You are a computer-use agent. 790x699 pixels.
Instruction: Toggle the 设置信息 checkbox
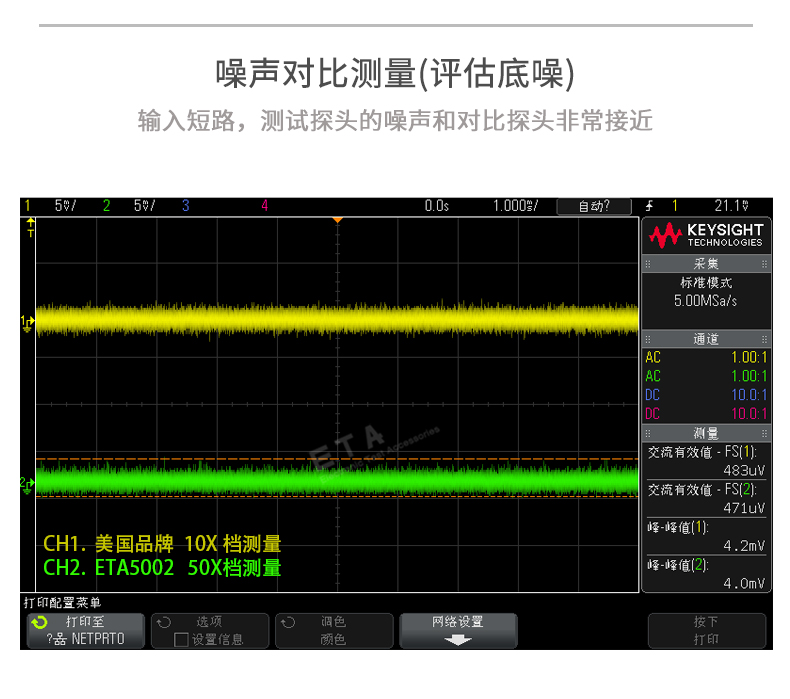click(181, 639)
